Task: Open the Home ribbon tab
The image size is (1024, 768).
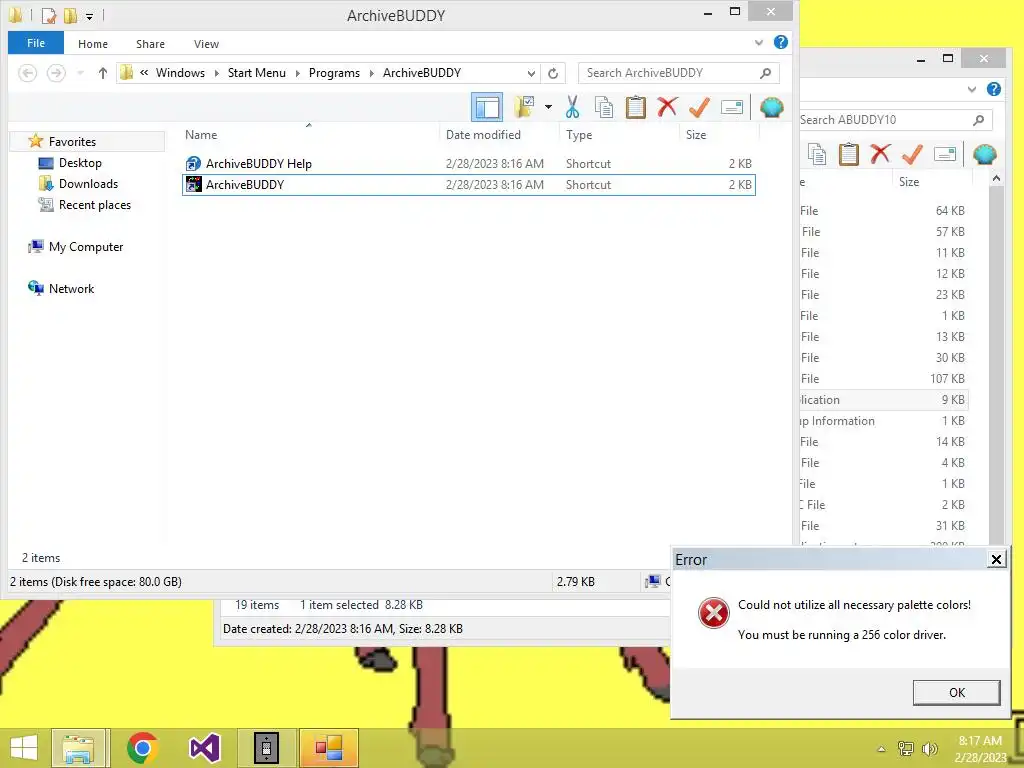Action: (93, 44)
